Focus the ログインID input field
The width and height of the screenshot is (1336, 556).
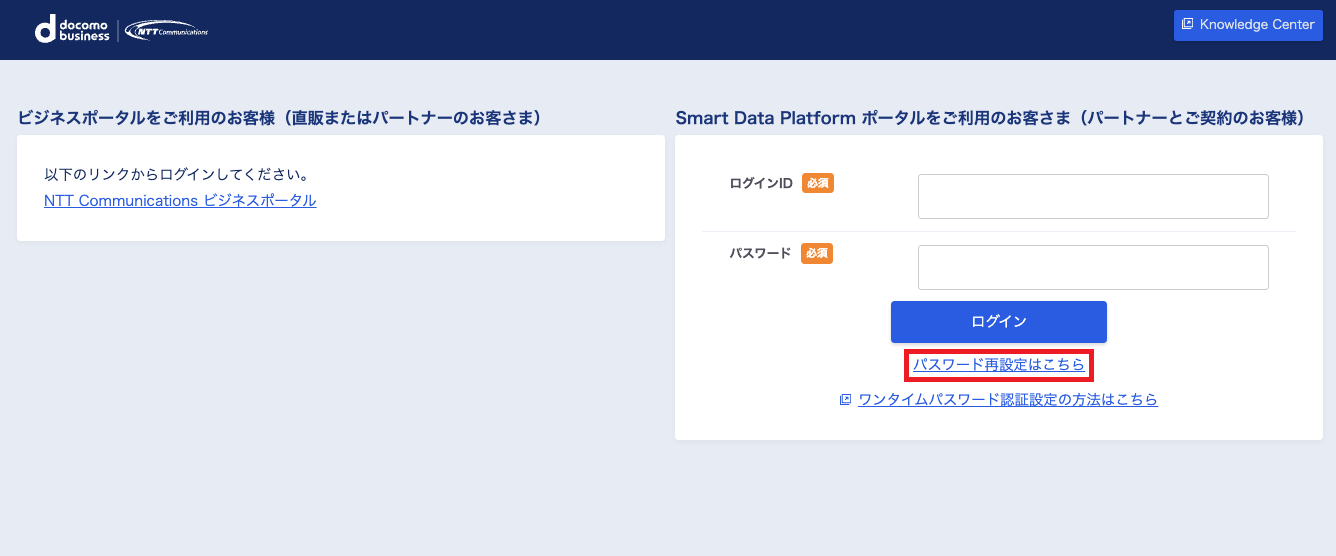[x=1093, y=196]
